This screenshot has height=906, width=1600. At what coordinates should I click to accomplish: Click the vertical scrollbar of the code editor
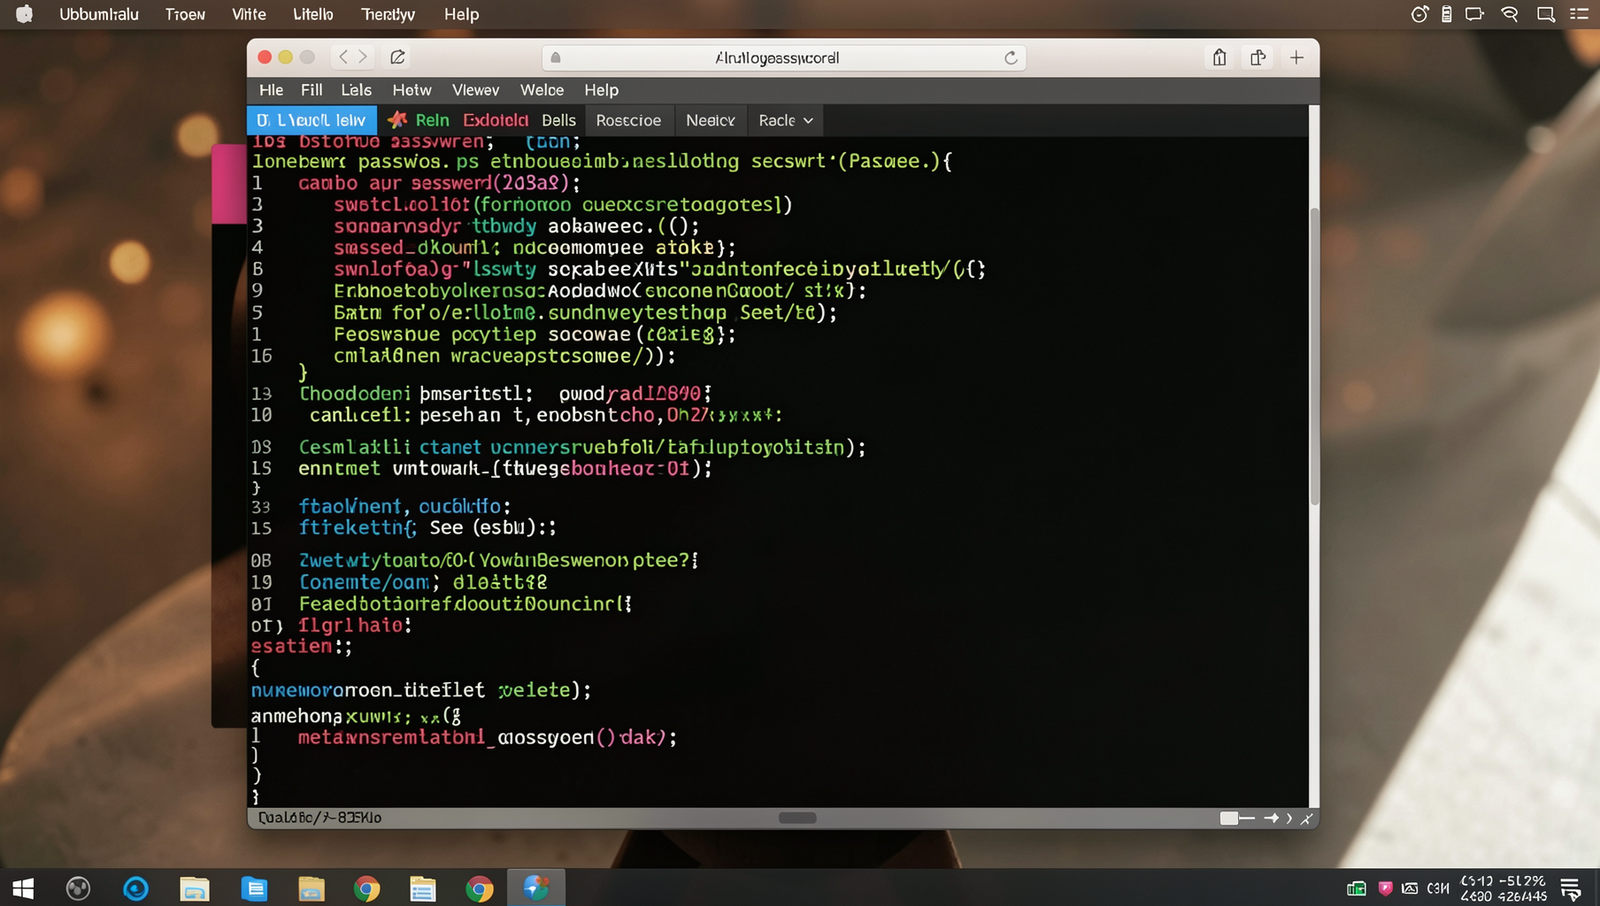[1314, 356]
